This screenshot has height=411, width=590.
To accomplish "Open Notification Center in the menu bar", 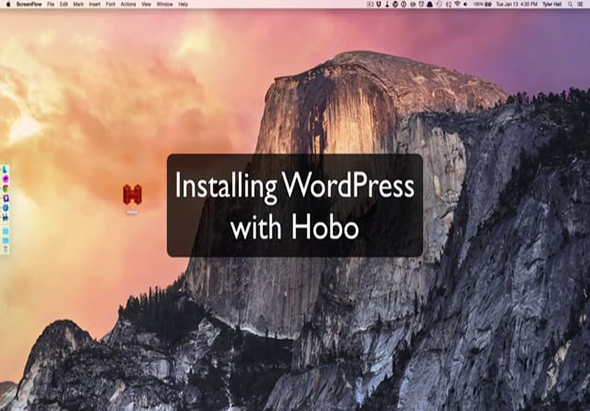I will coord(580,4).
